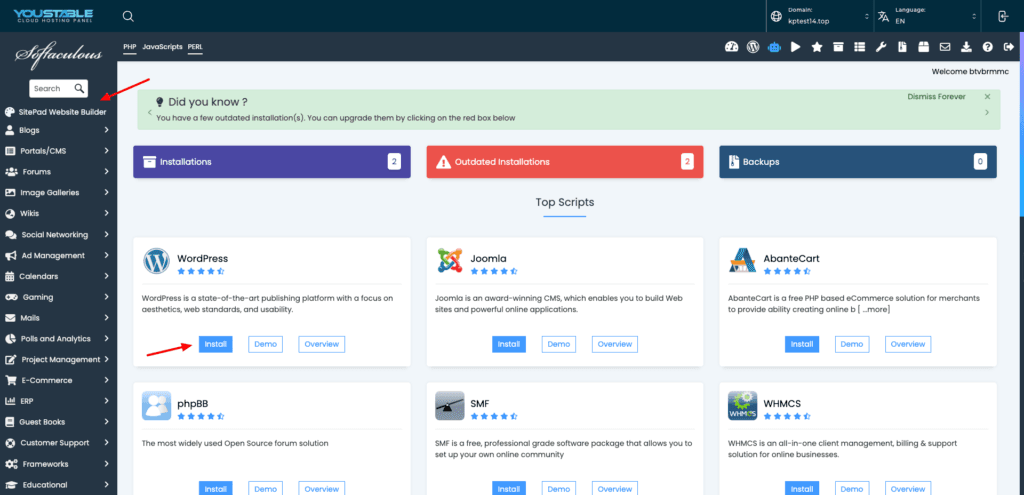This screenshot has height=495, width=1024.
Task: Click the blue AI robot icon
Action: (x=774, y=47)
